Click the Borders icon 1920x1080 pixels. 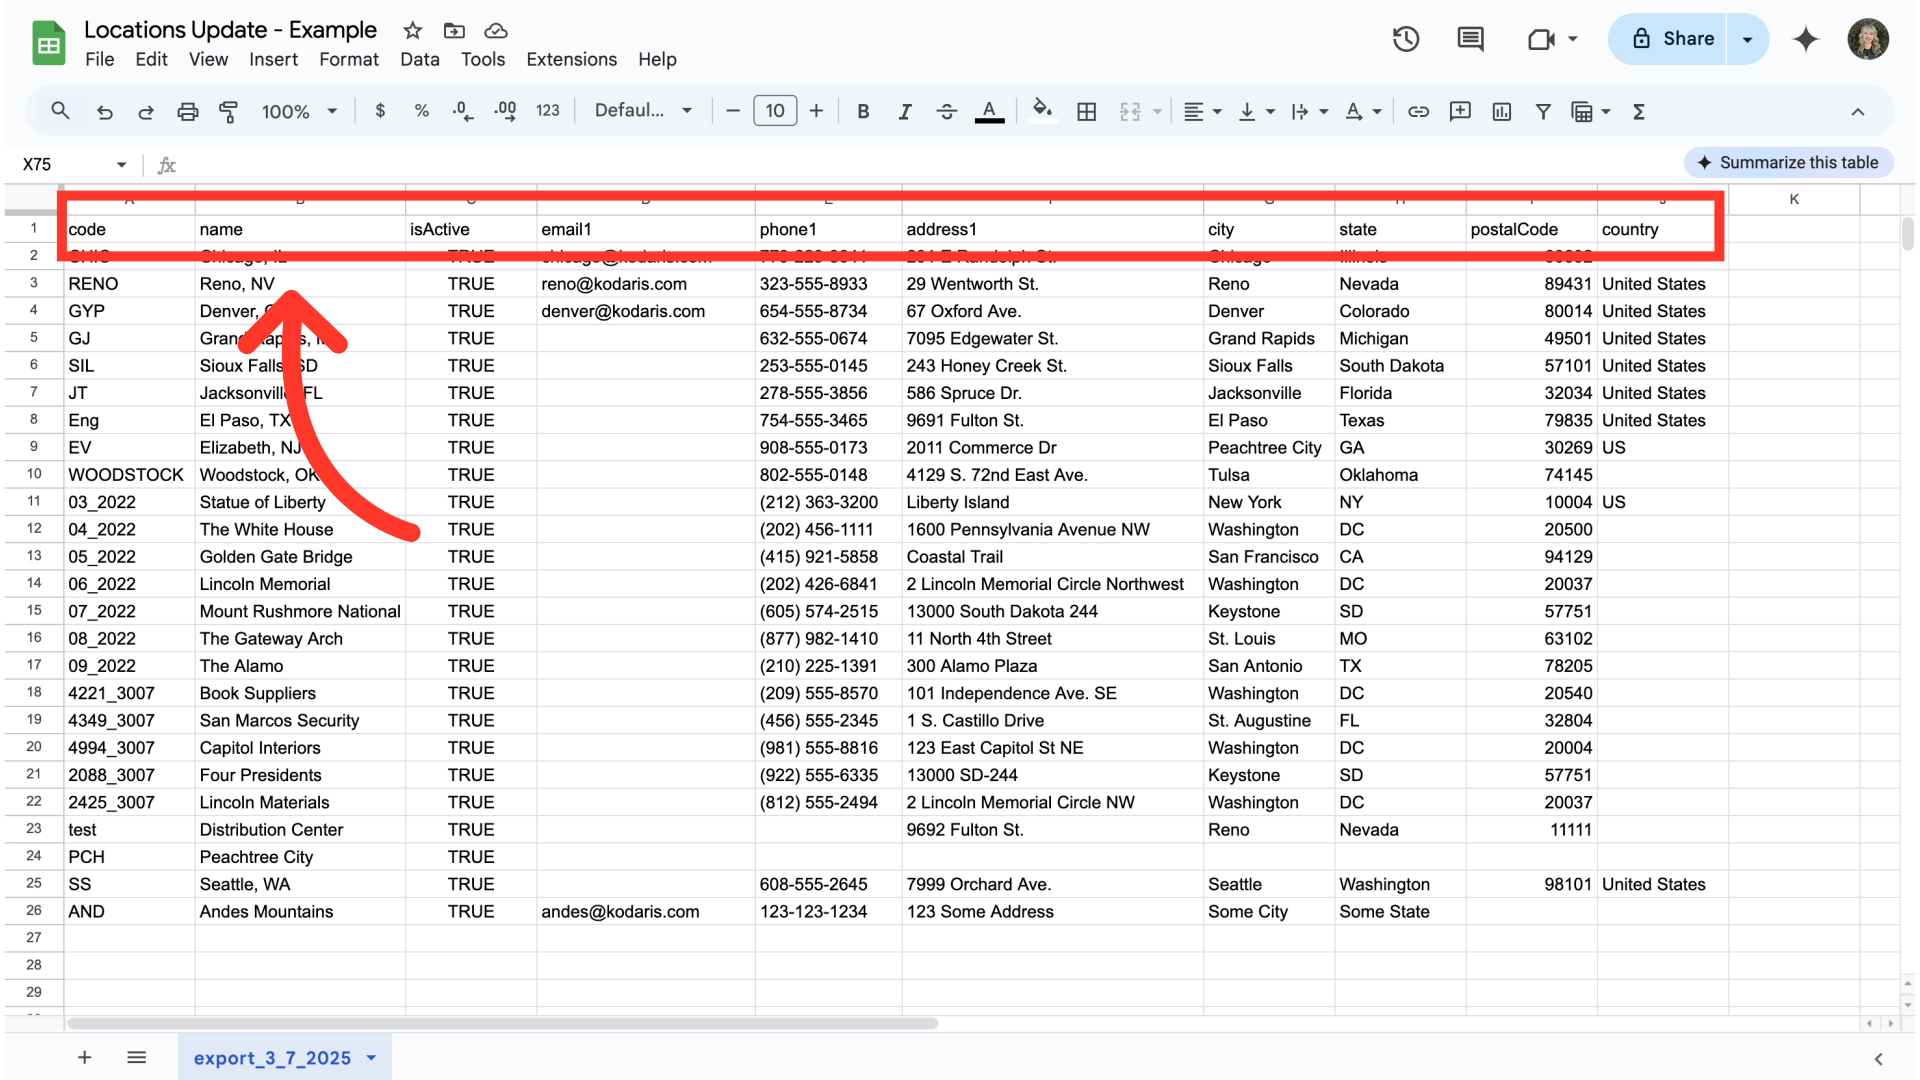point(1087,112)
